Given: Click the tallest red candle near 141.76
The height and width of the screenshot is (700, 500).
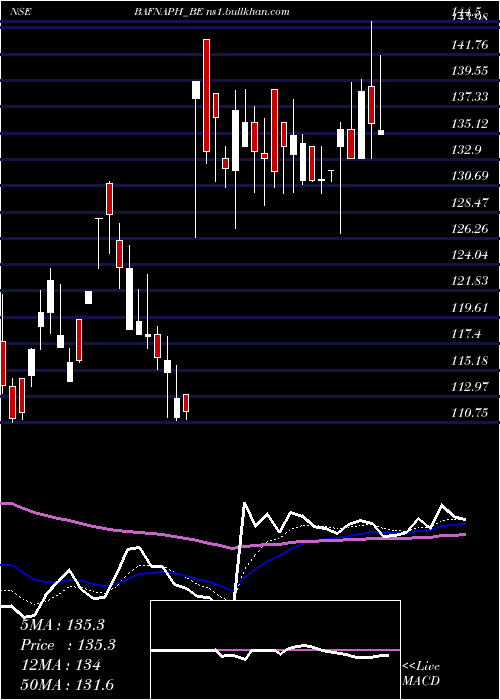Looking at the screenshot, I should [206, 96].
